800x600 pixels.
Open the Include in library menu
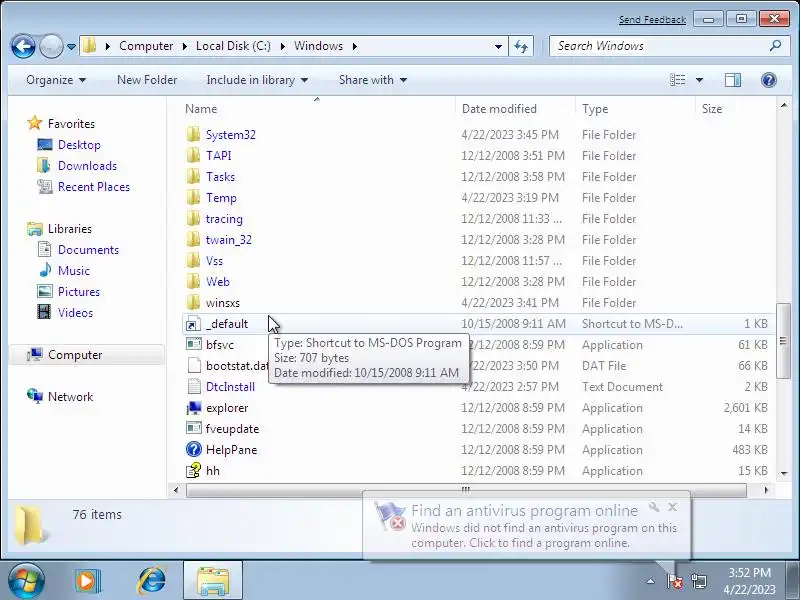[x=257, y=80]
